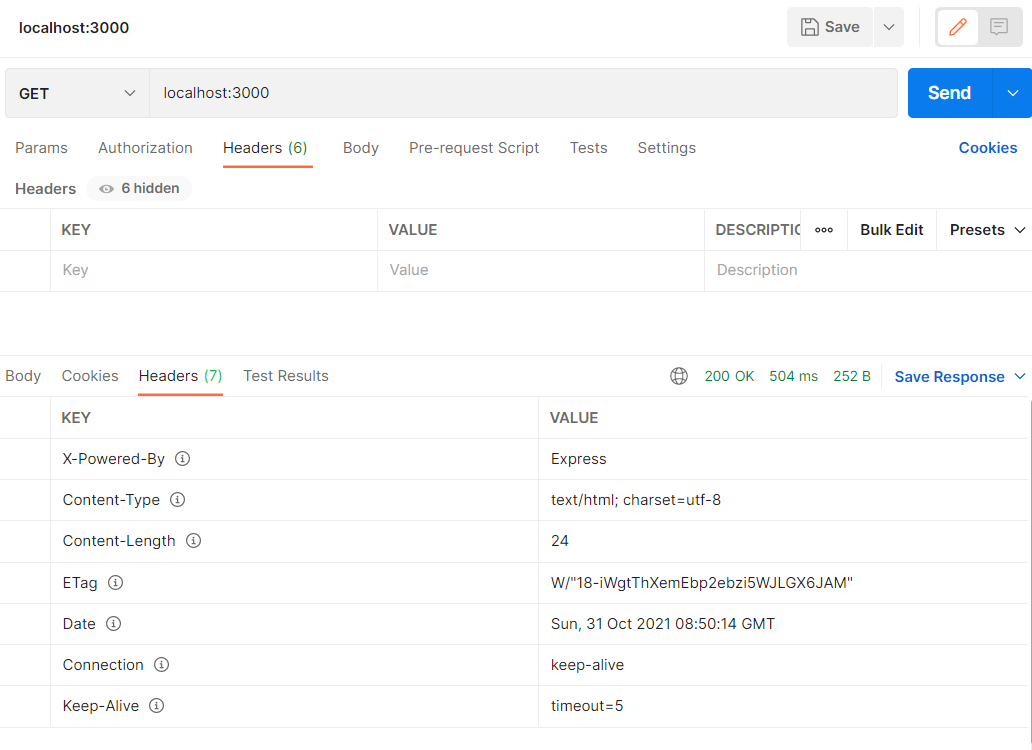This screenshot has width=1032, height=750.
Task: Open the Cookies link
Action: click(987, 148)
